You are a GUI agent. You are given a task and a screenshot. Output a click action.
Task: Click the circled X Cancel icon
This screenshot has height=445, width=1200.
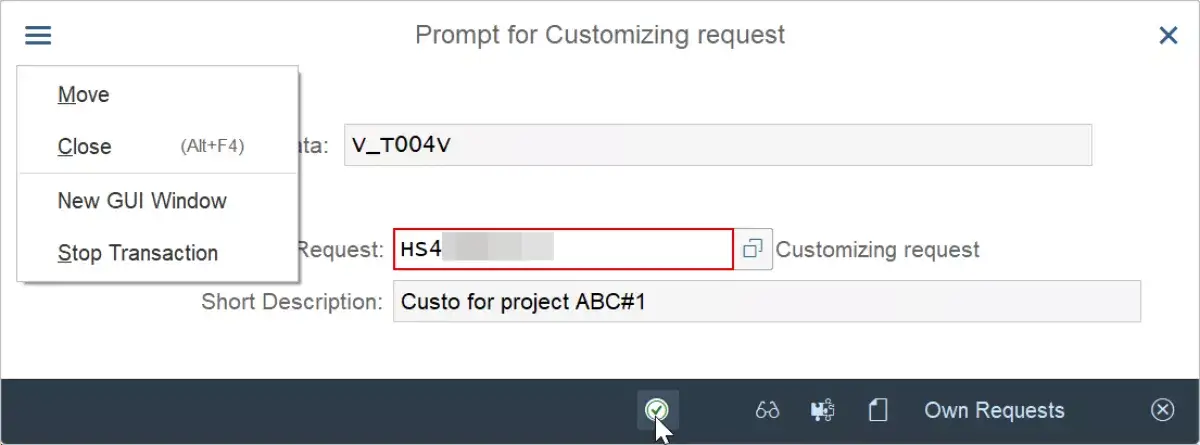tap(1161, 410)
